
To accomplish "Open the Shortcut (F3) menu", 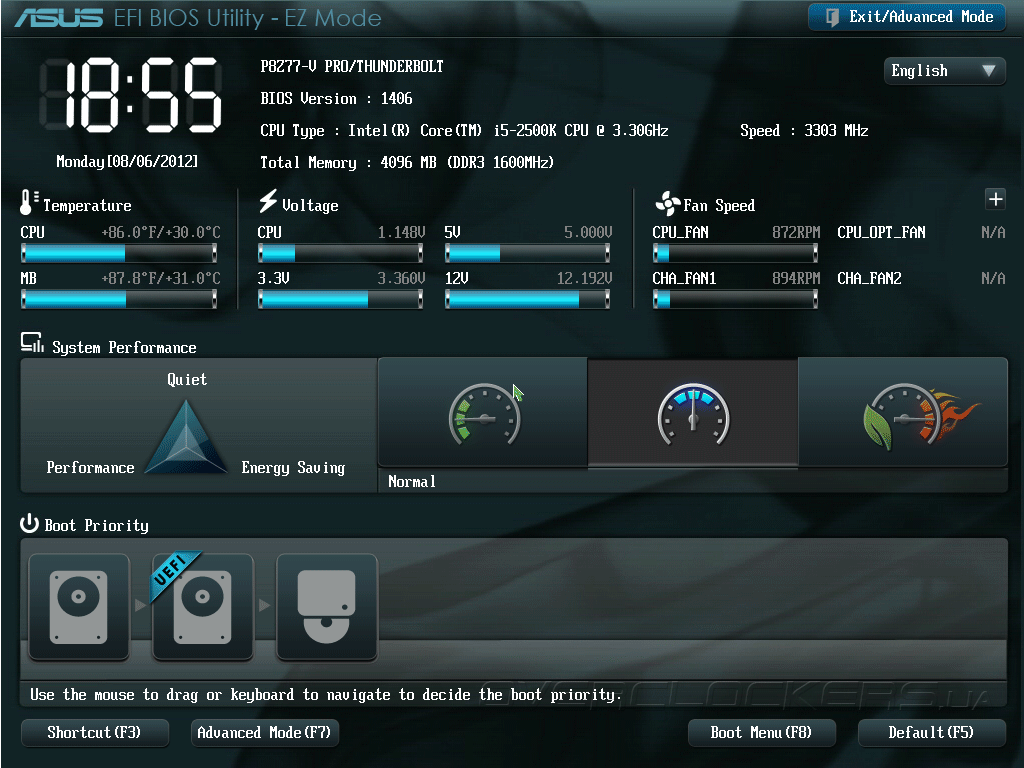I will (x=95, y=733).
